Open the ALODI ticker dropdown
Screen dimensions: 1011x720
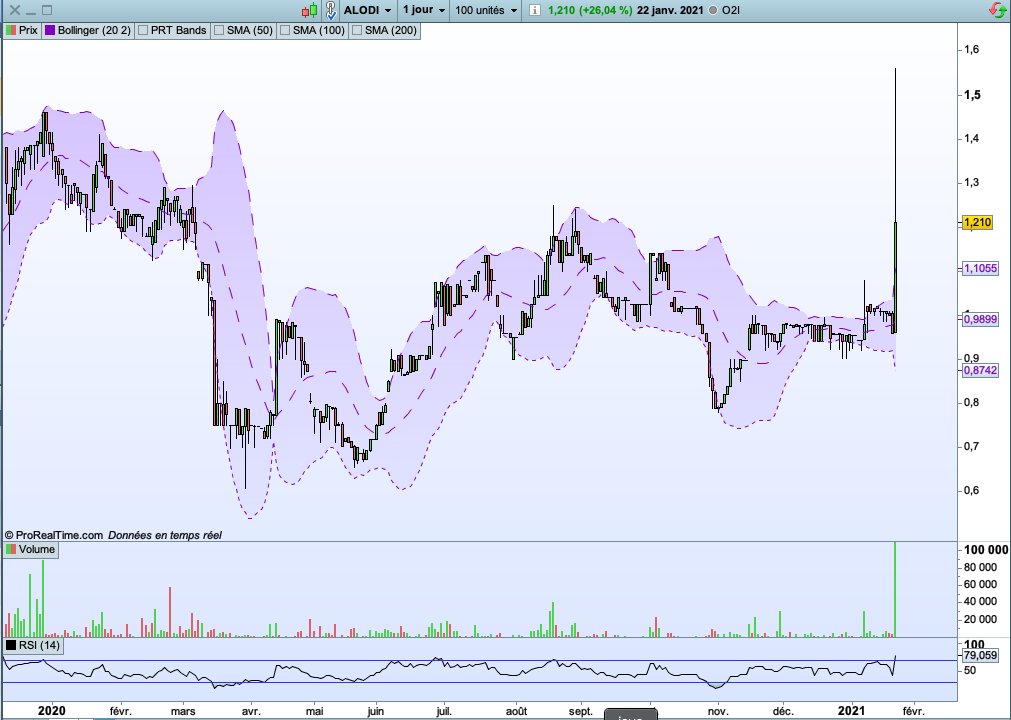pos(368,10)
